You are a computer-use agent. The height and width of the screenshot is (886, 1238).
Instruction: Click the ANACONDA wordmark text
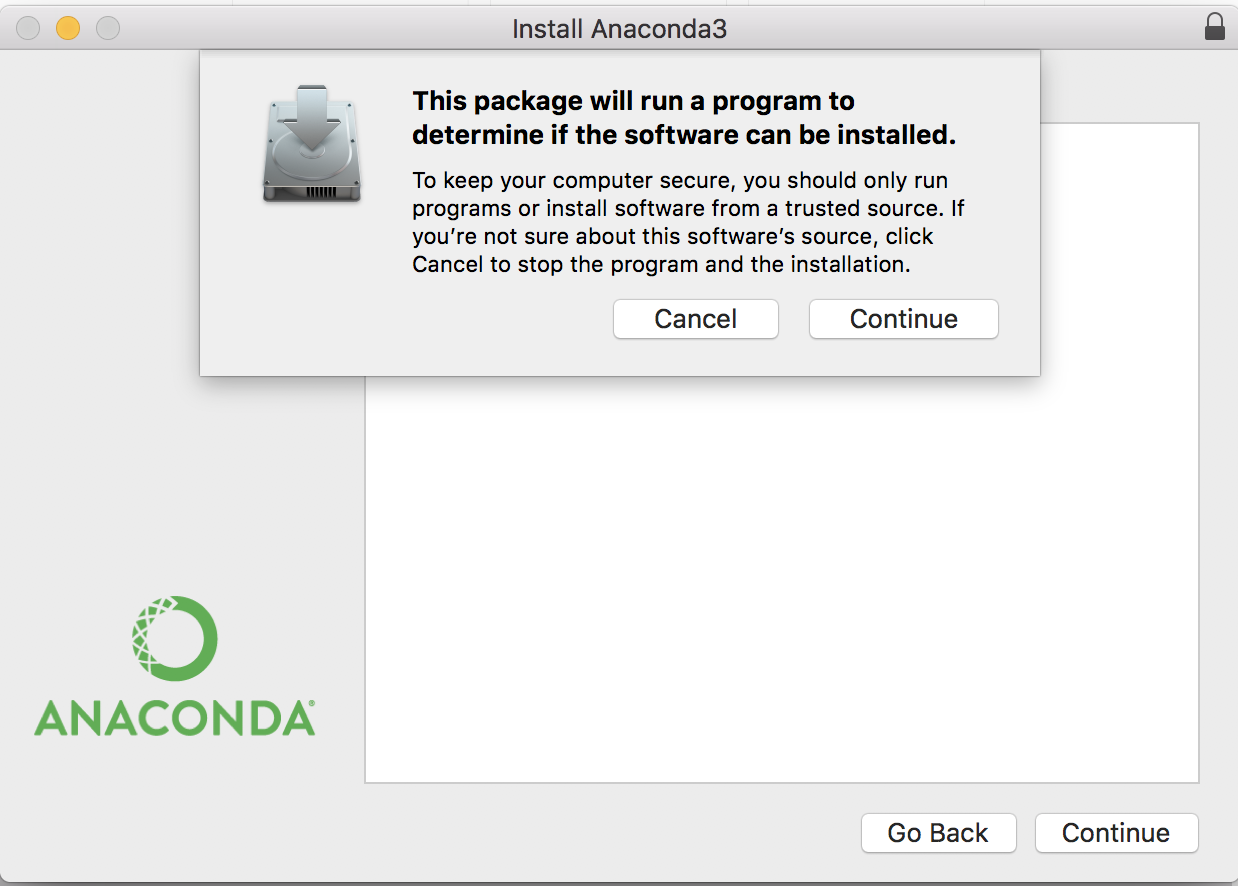[x=172, y=718]
